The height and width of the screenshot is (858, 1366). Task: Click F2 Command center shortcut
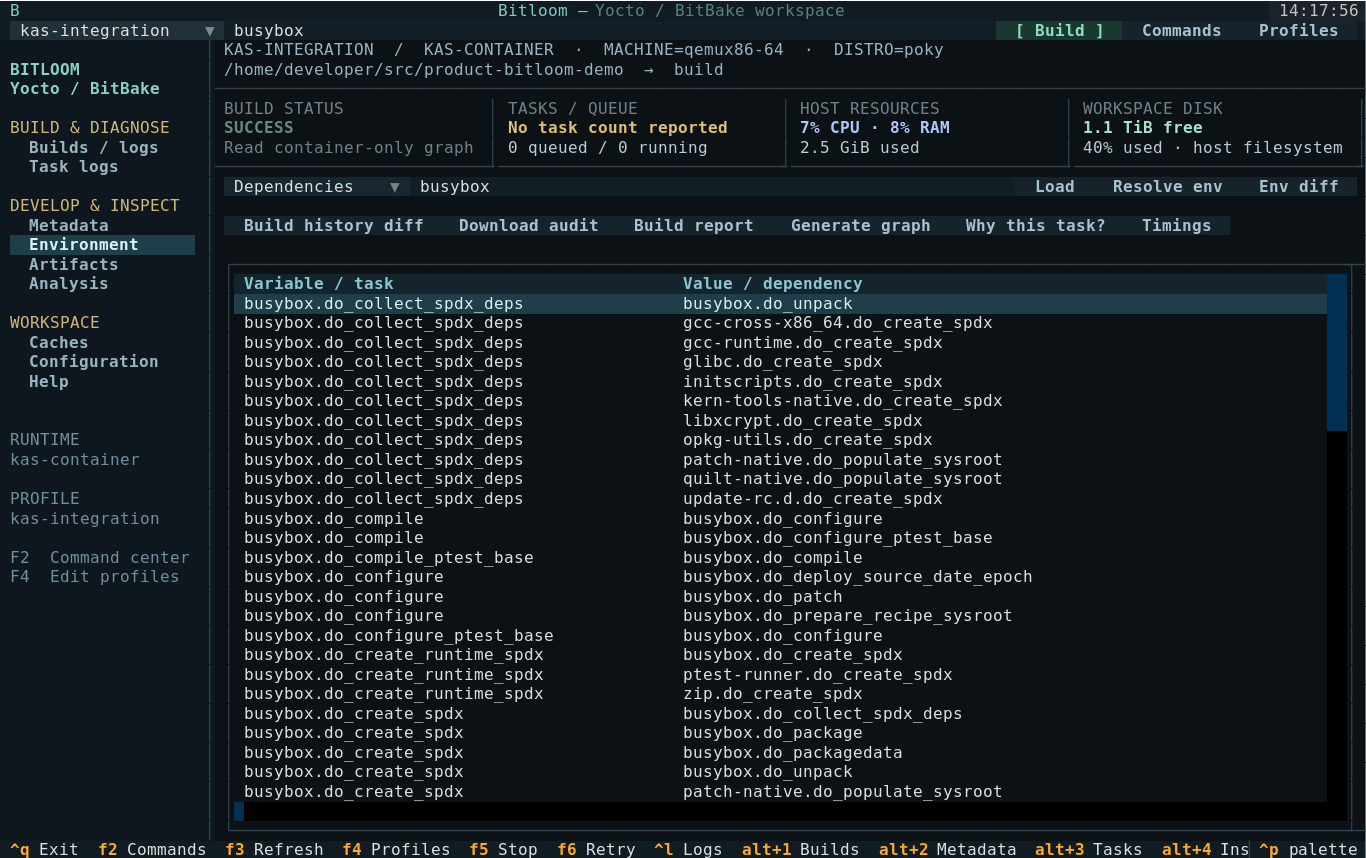99,558
